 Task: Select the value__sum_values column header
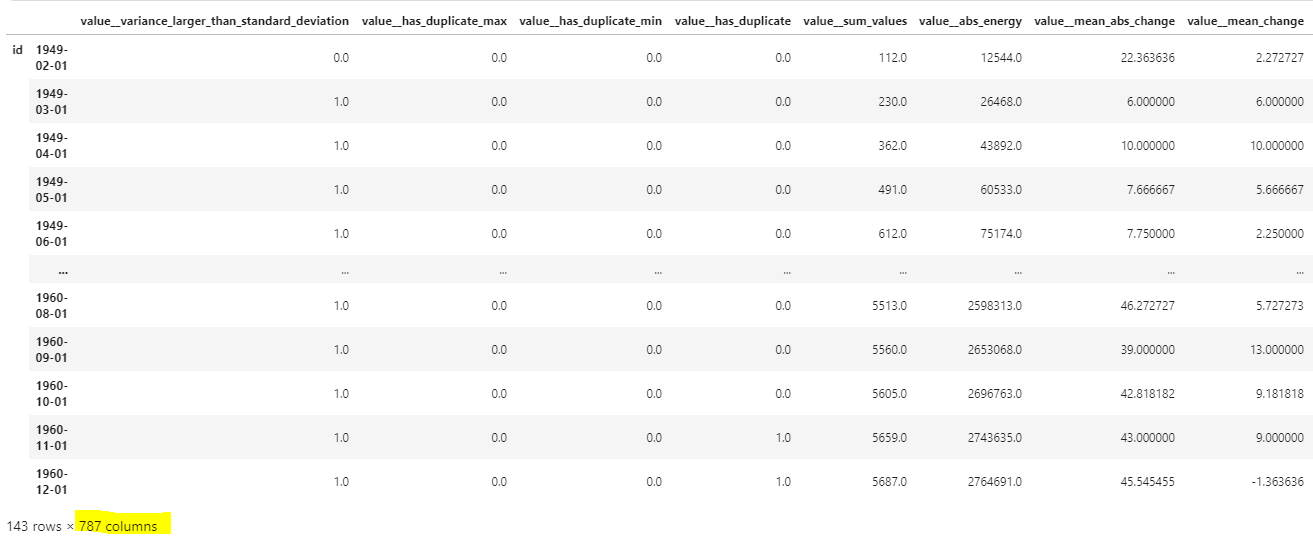pyautogui.click(x=856, y=21)
